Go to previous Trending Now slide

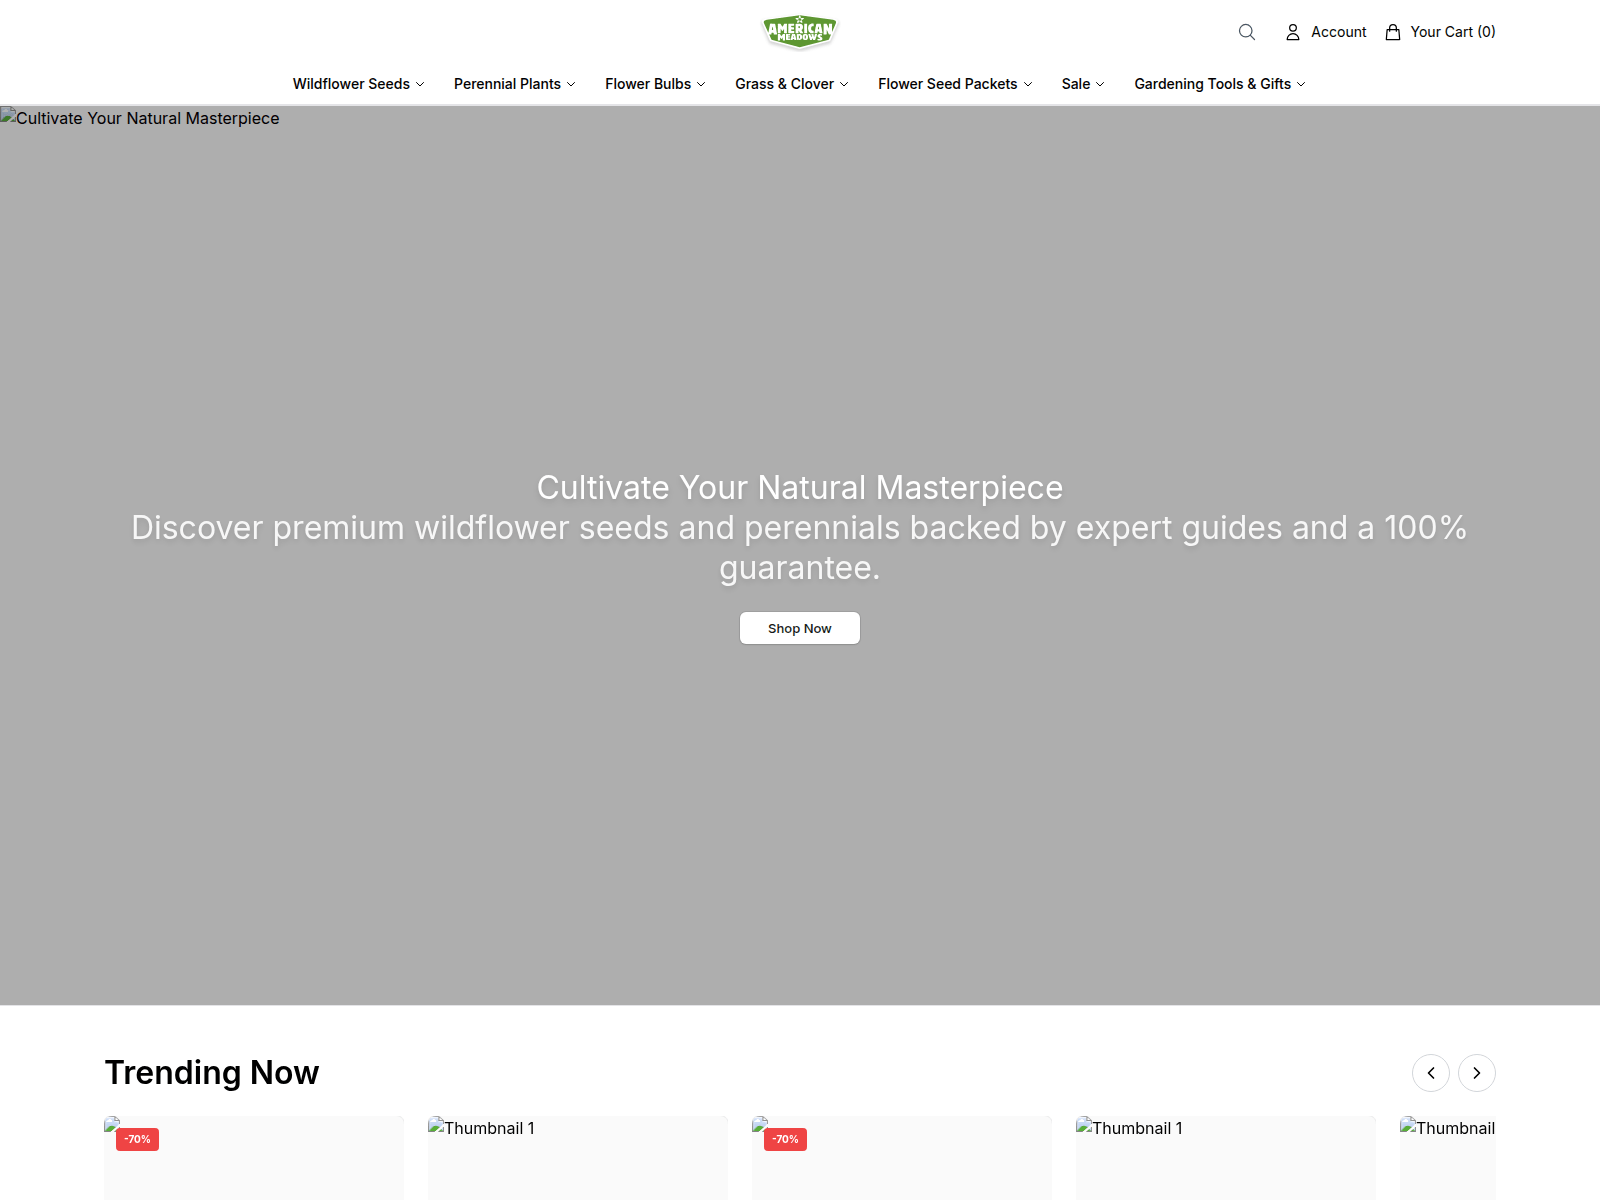(x=1431, y=1073)
